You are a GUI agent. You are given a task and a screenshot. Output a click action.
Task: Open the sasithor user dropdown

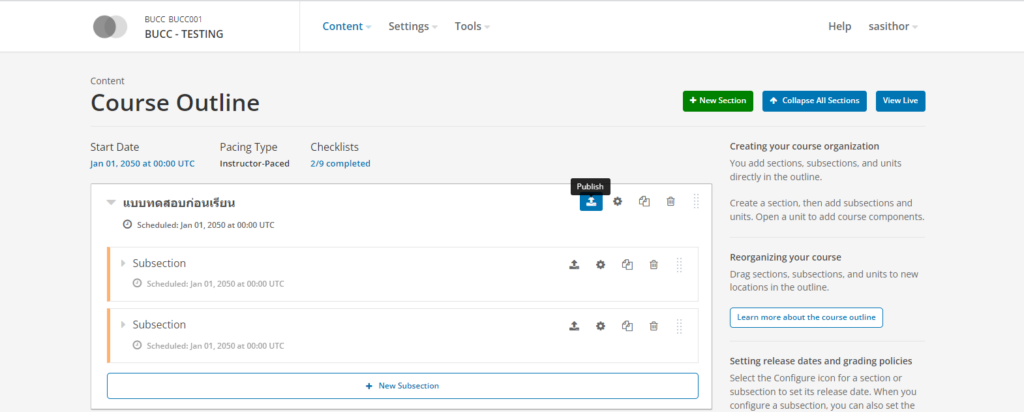click(x=892, y=27)
